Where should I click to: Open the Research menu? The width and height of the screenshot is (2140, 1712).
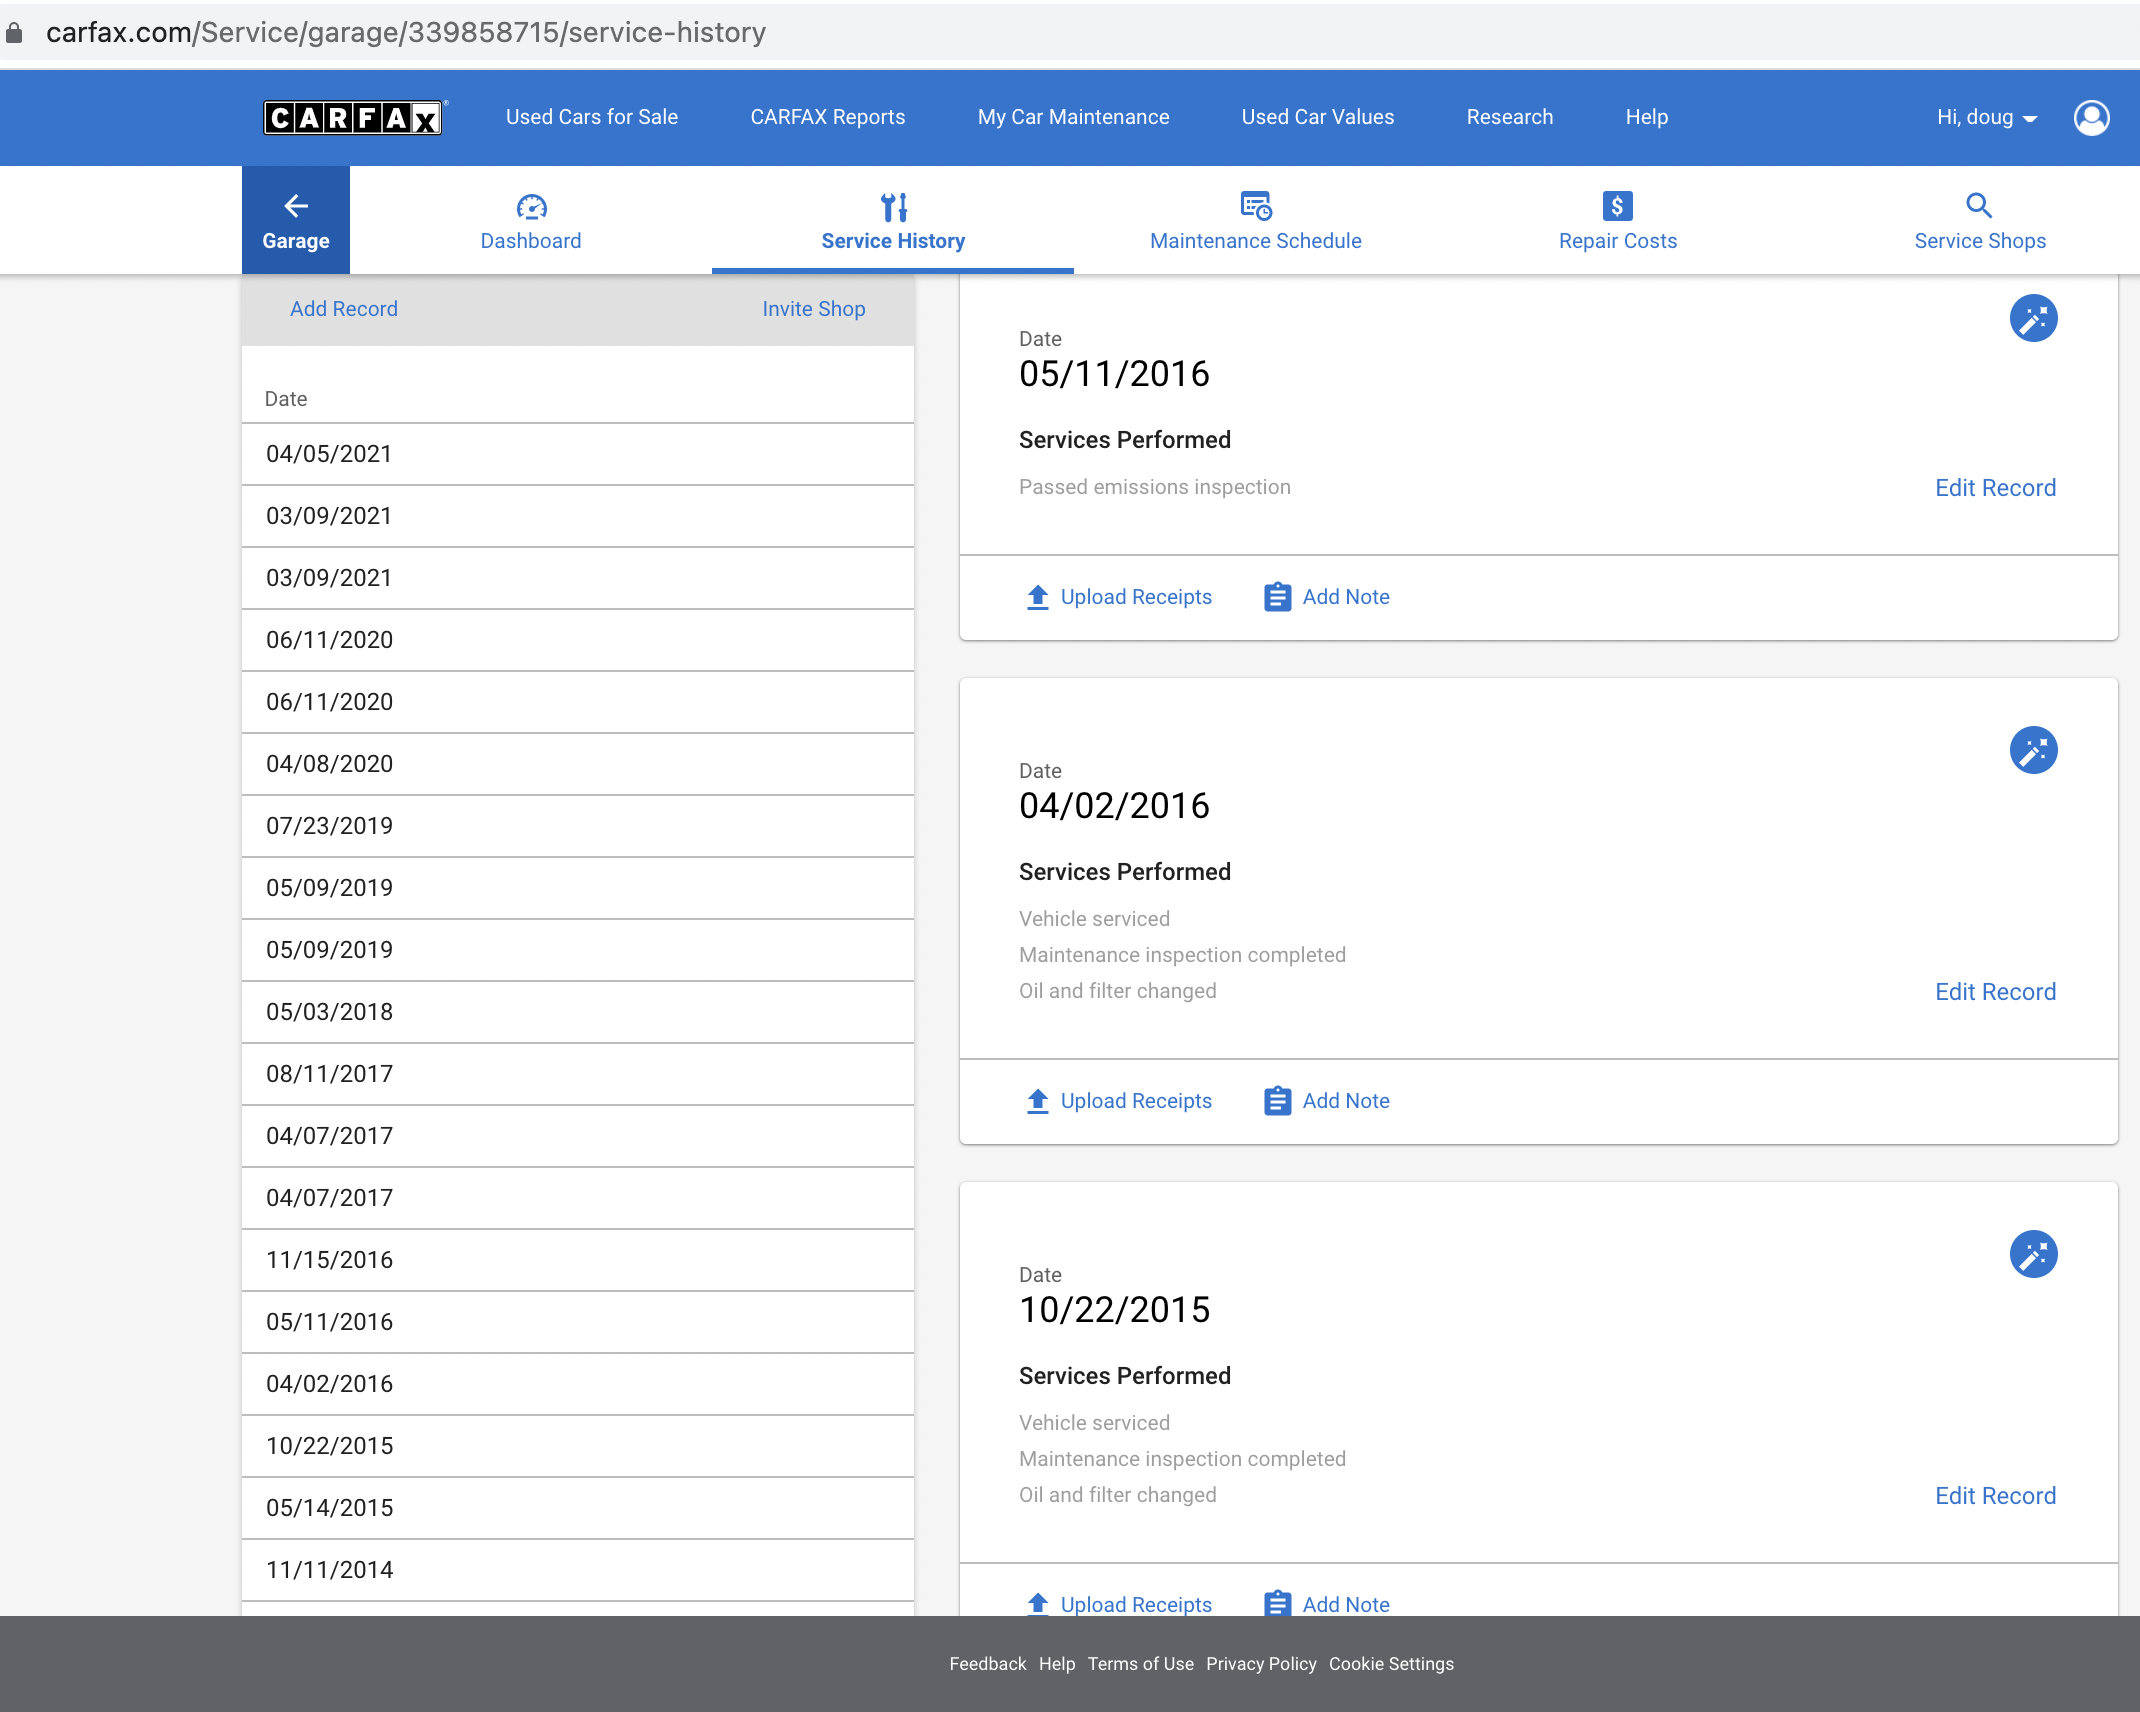click(x=1510, y=118)
